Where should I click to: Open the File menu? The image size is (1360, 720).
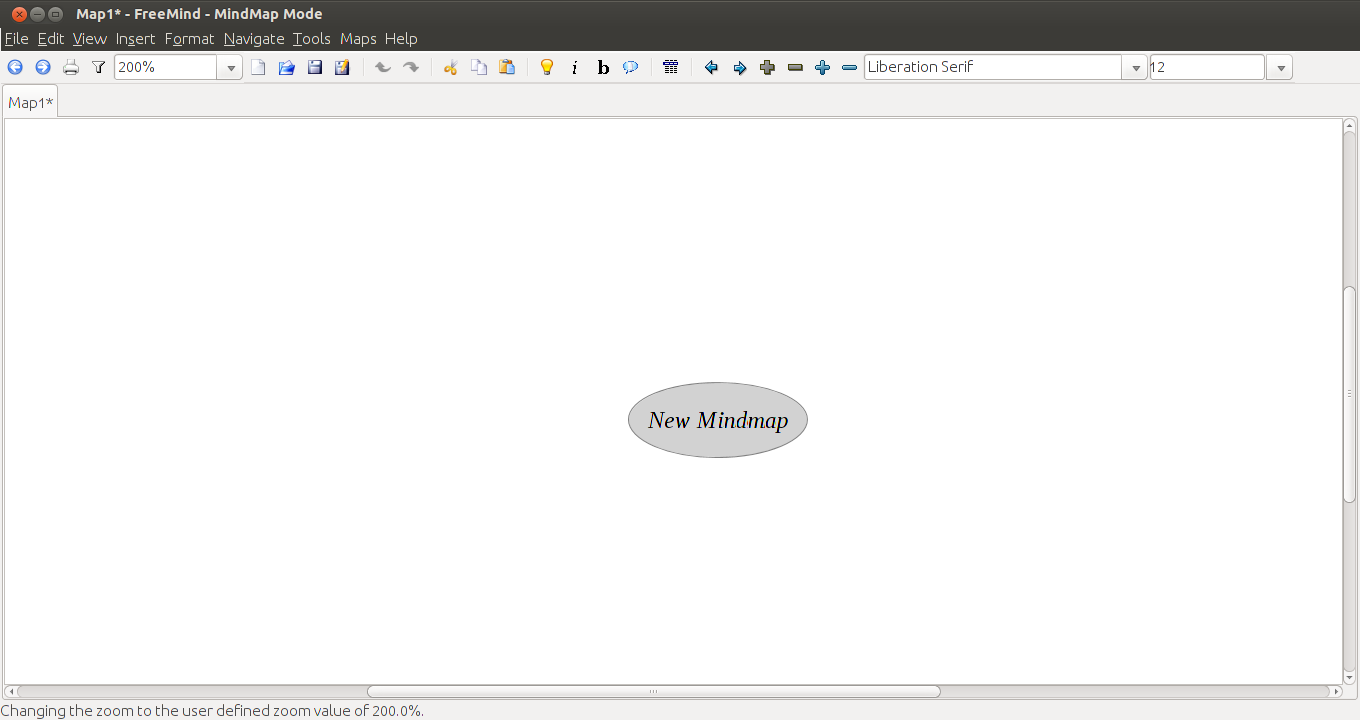(x=17, y=39)
